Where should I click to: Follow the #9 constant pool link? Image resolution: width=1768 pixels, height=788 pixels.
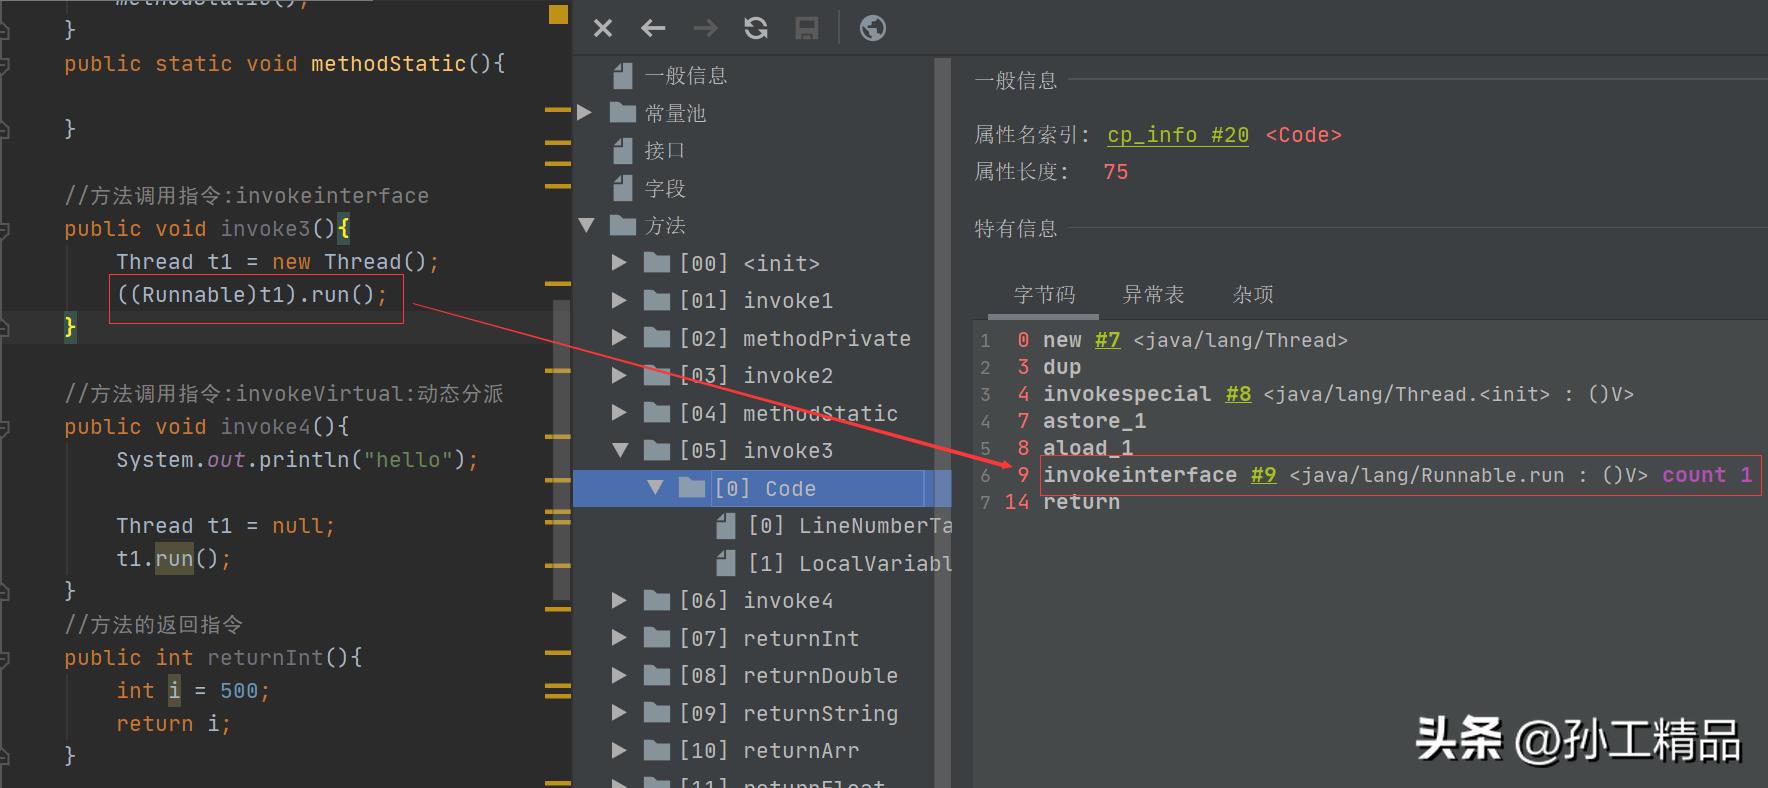(1264, 475)
